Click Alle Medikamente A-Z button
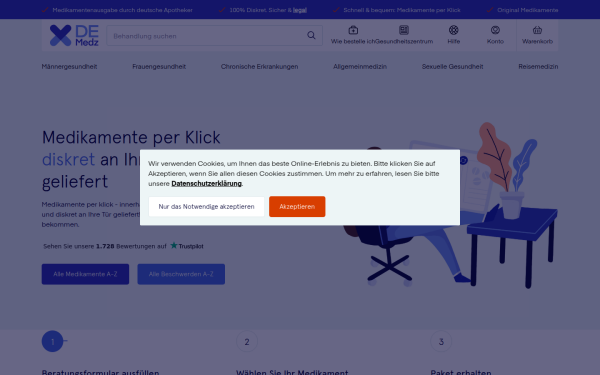The width and height of the screenshot is (600, 375). click(85, 274)
